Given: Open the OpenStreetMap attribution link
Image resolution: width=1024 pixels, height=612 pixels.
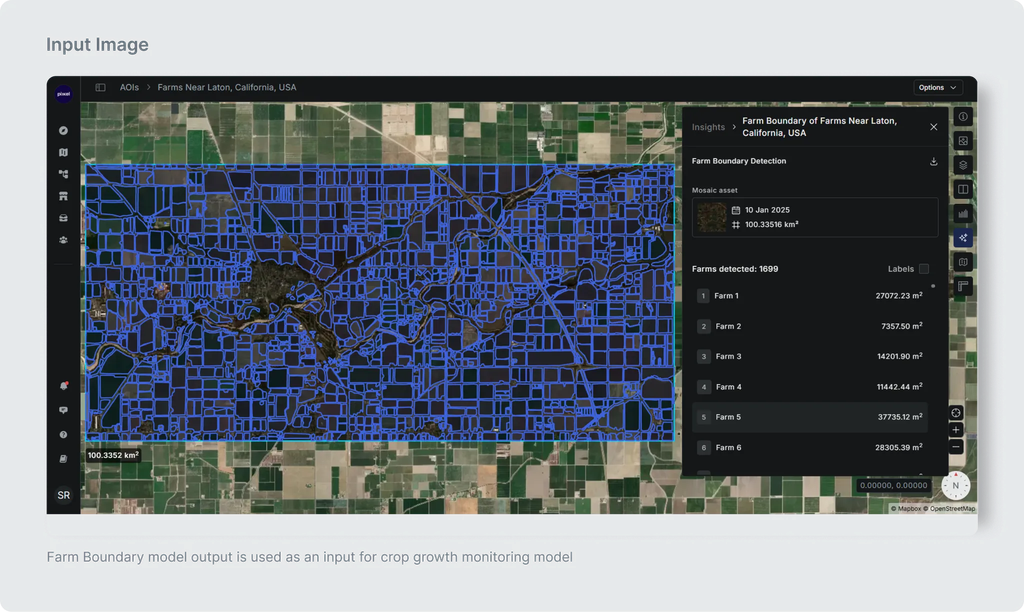Looking at the screenshot, I should tap(952, 509).
